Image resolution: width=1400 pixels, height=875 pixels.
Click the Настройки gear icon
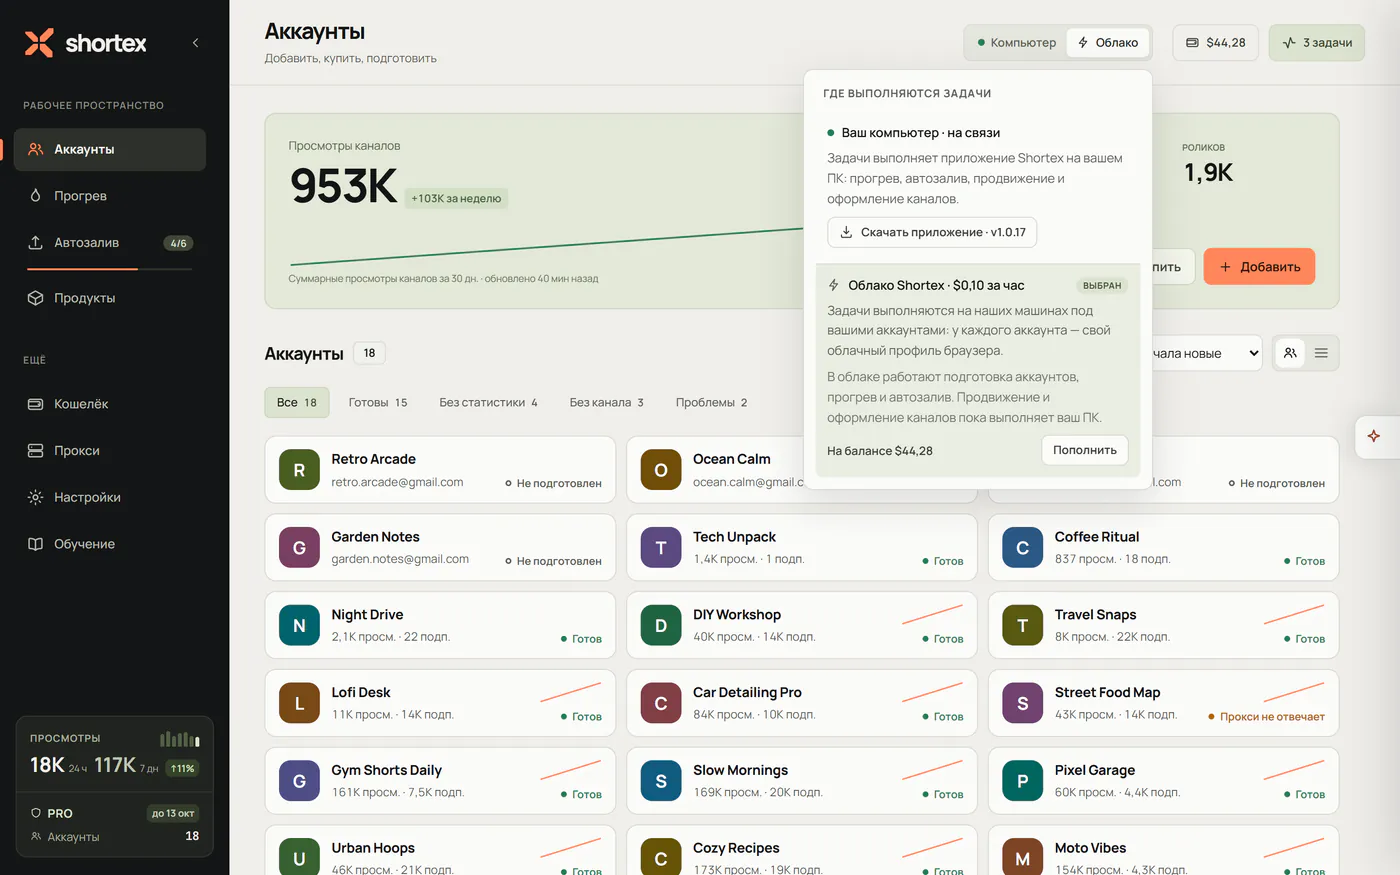coord(35,497)
